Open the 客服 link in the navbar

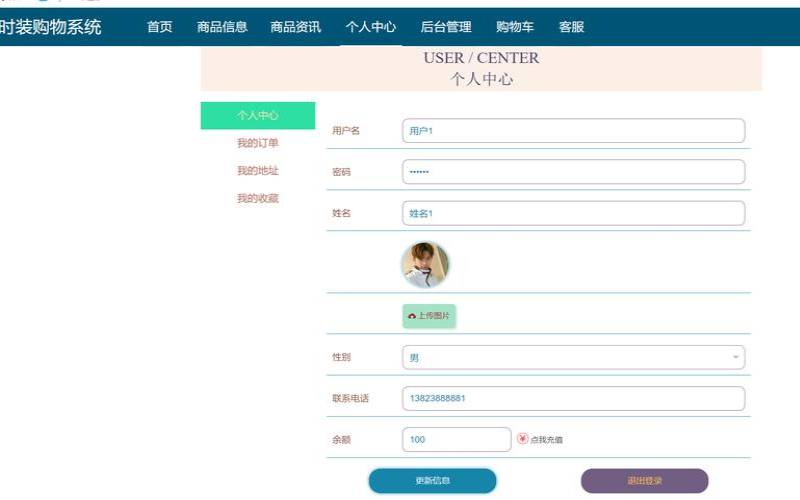571,27
